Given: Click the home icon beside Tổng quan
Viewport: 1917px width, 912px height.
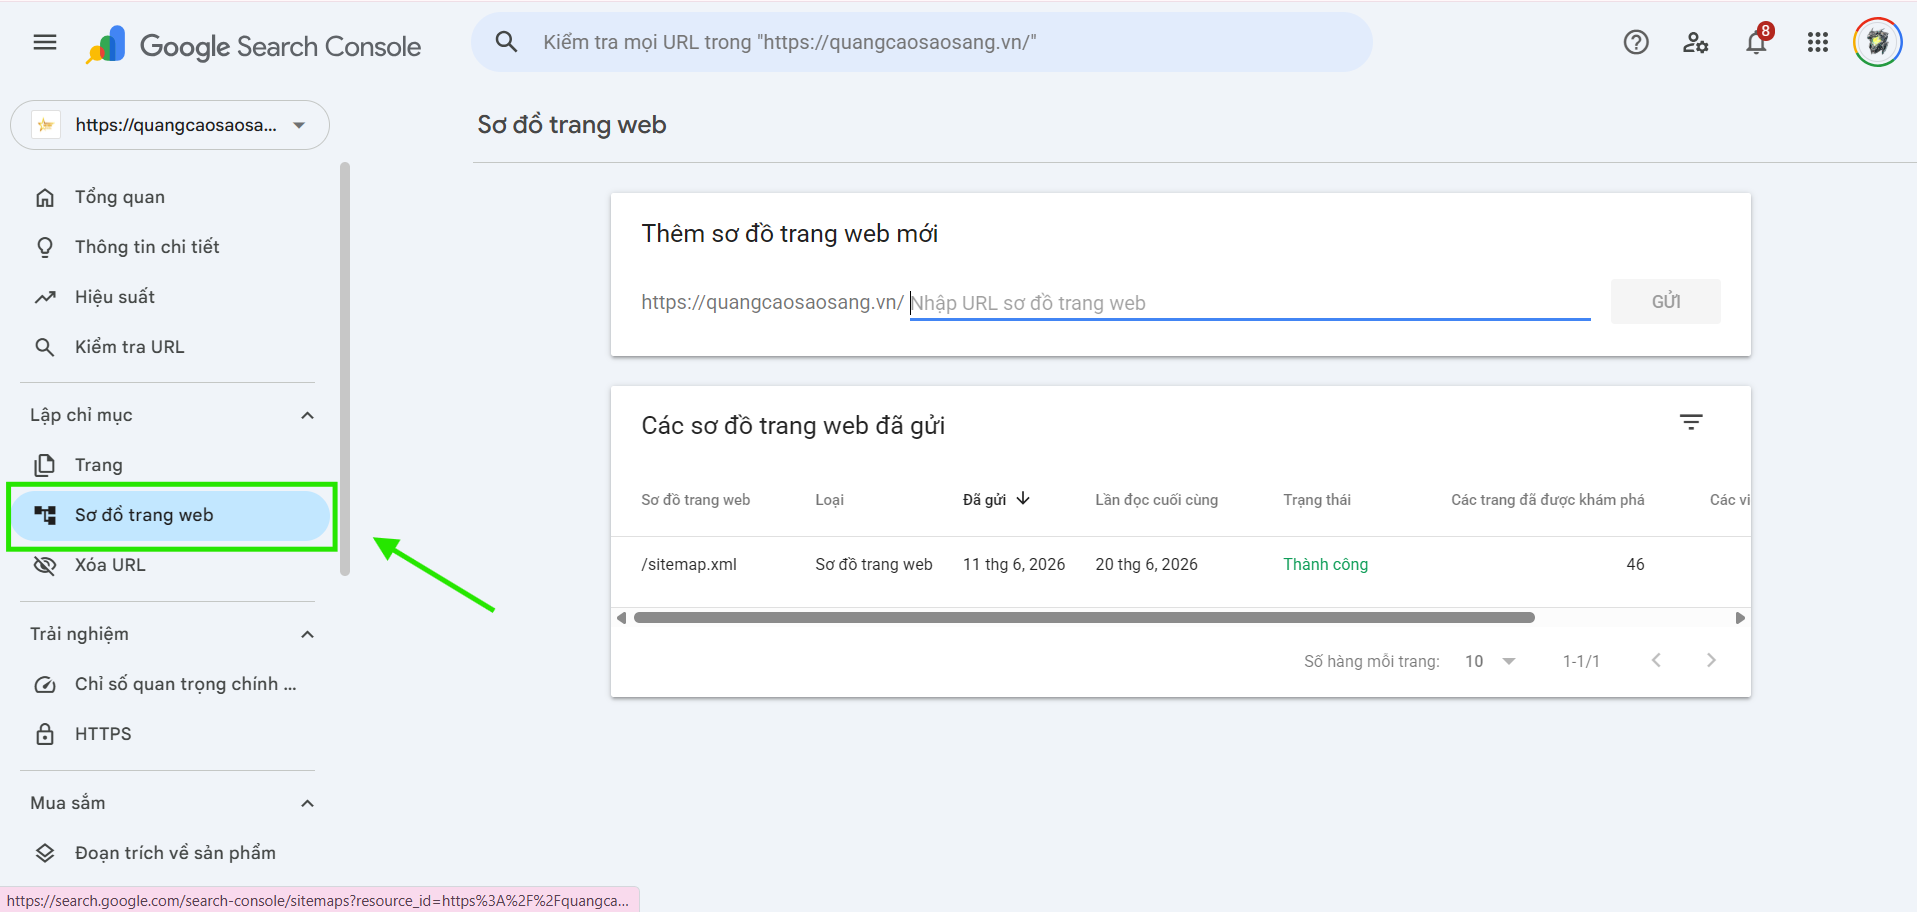Looking at the screenshot, I should pyautogui.click(x=45, y=197).
